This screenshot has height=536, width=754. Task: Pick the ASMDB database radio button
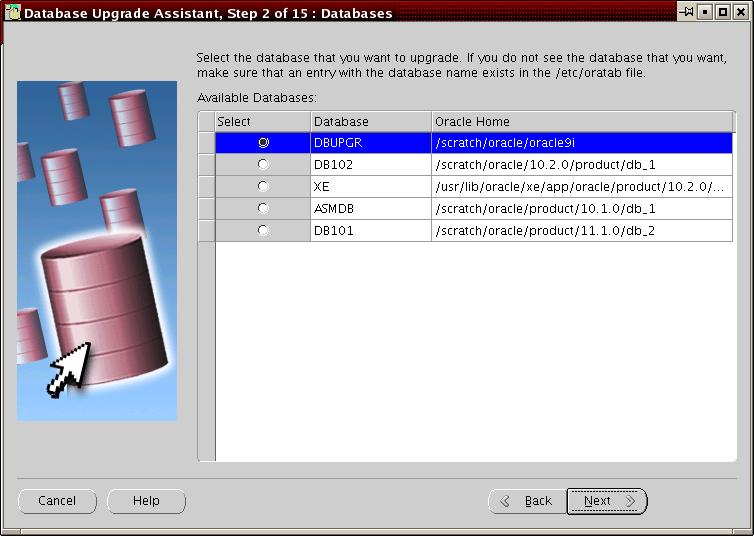[x=263, y=208]
